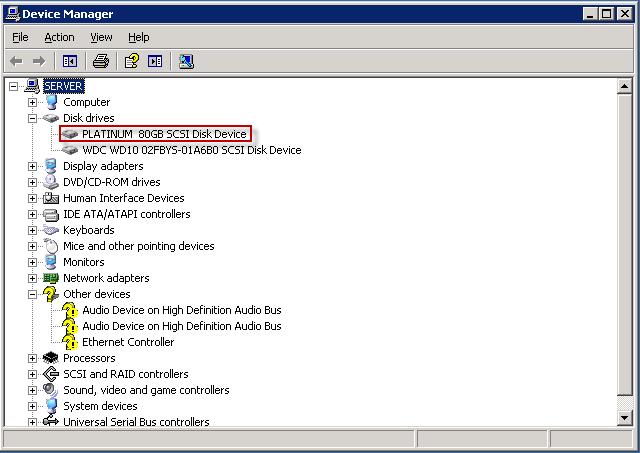Collapse the Disk drives node
Screen dimensions: 640x453
point(33,118)
